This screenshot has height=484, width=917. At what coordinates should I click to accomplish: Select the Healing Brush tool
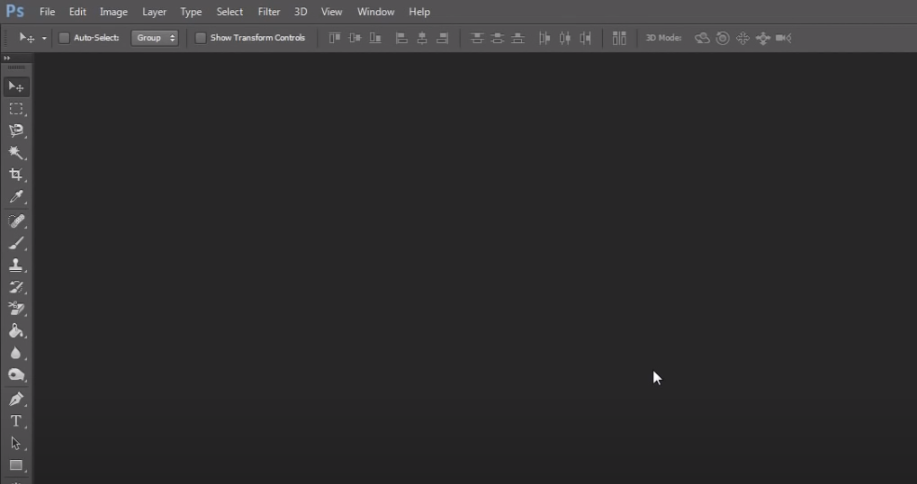[16, 221]
